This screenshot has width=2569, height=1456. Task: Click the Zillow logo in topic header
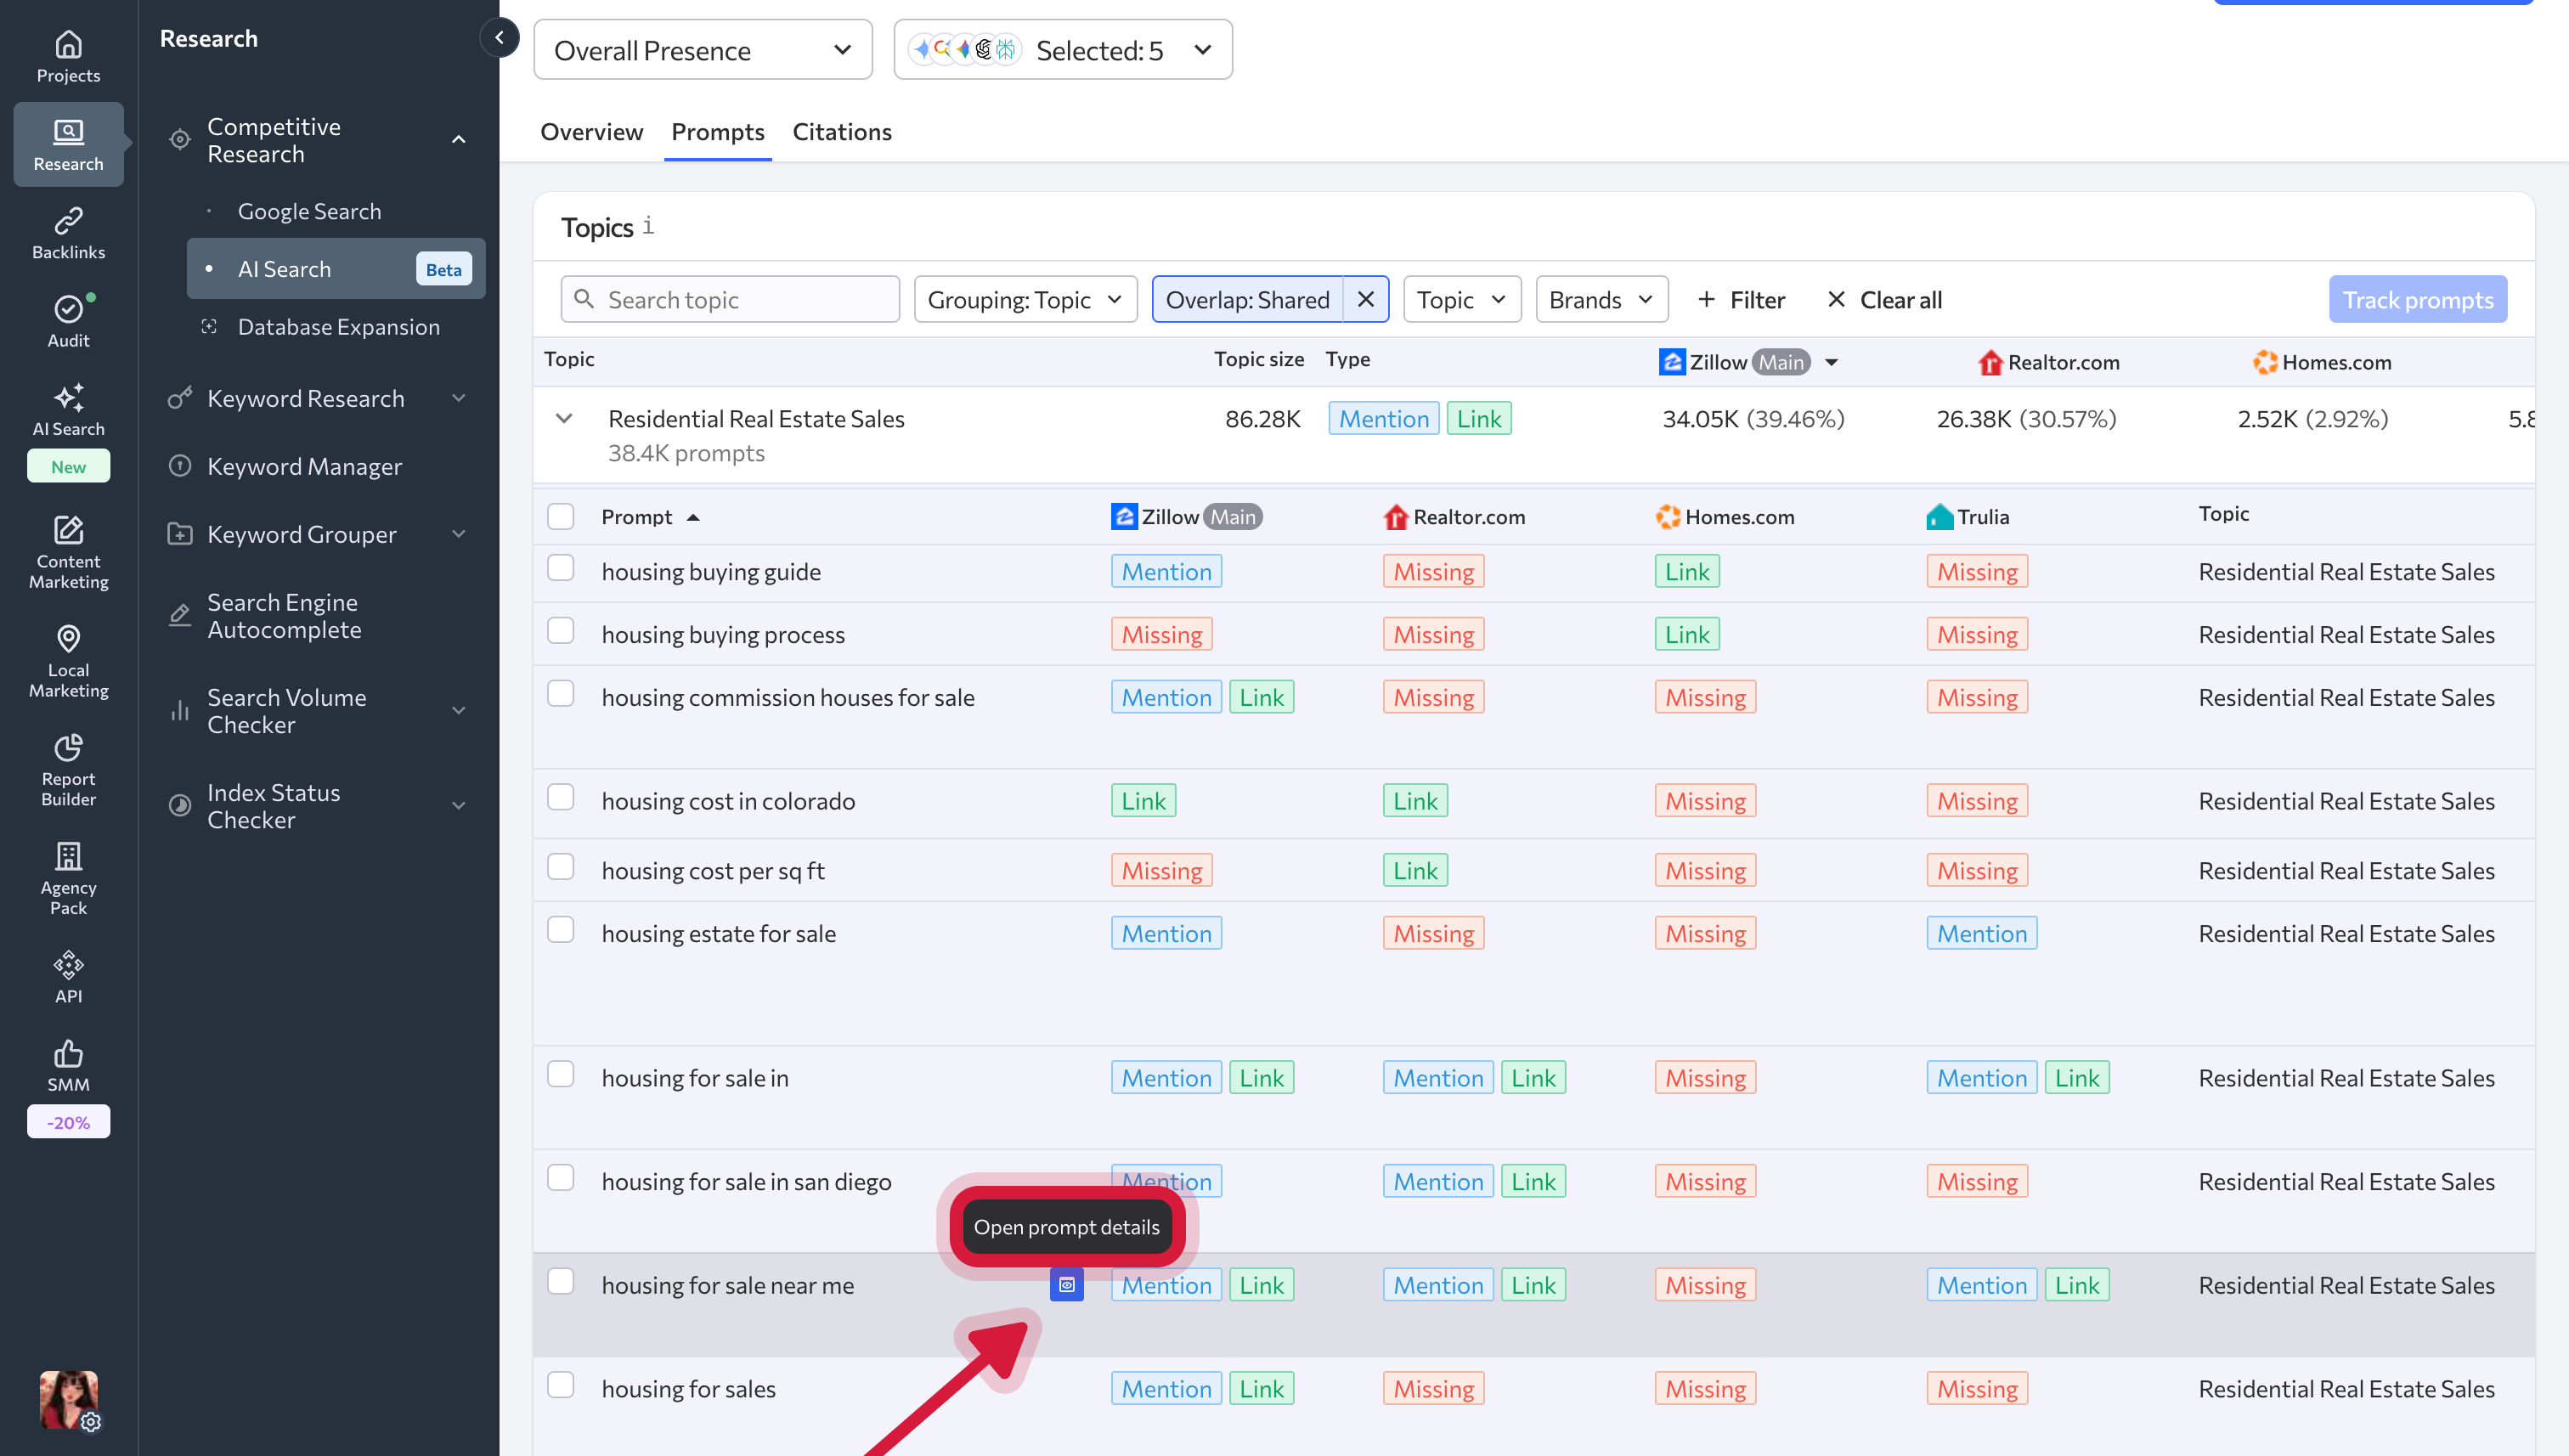pos(1672,362)
